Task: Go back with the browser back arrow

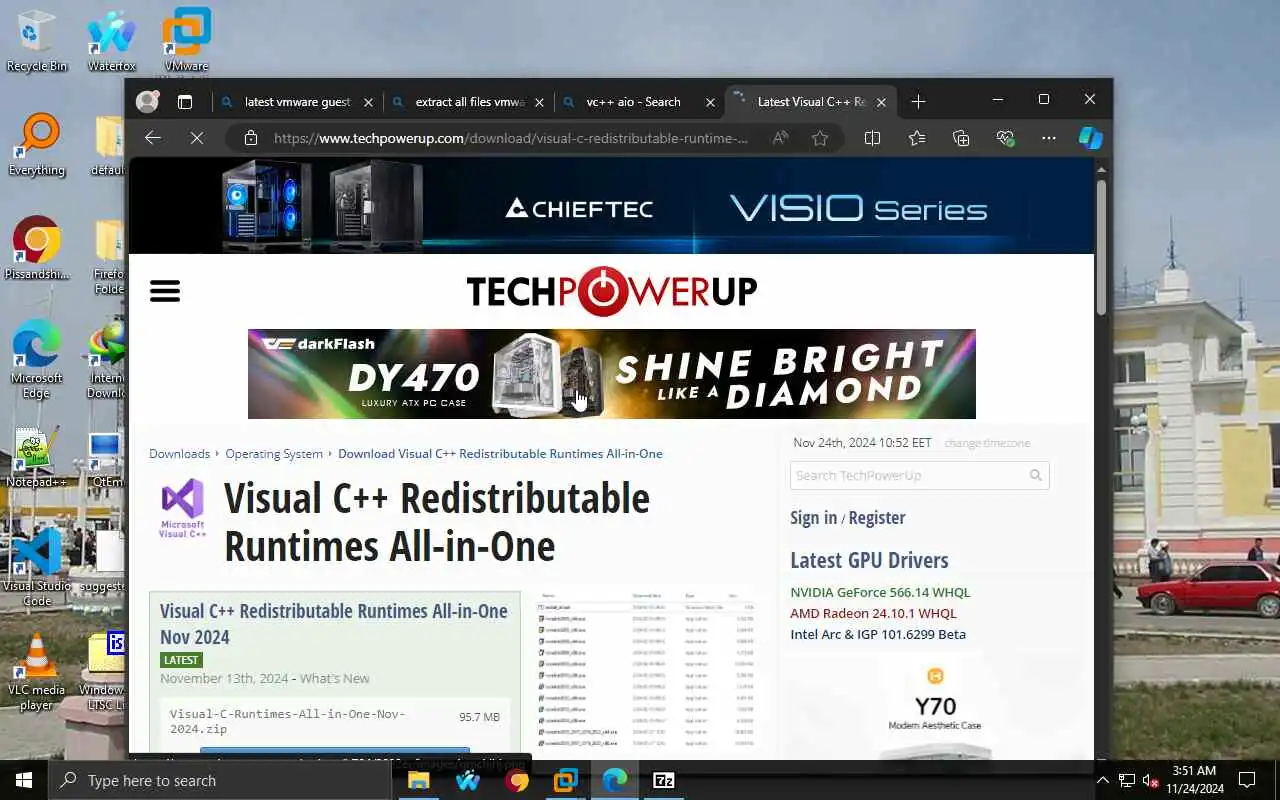Action: [153, 138]
